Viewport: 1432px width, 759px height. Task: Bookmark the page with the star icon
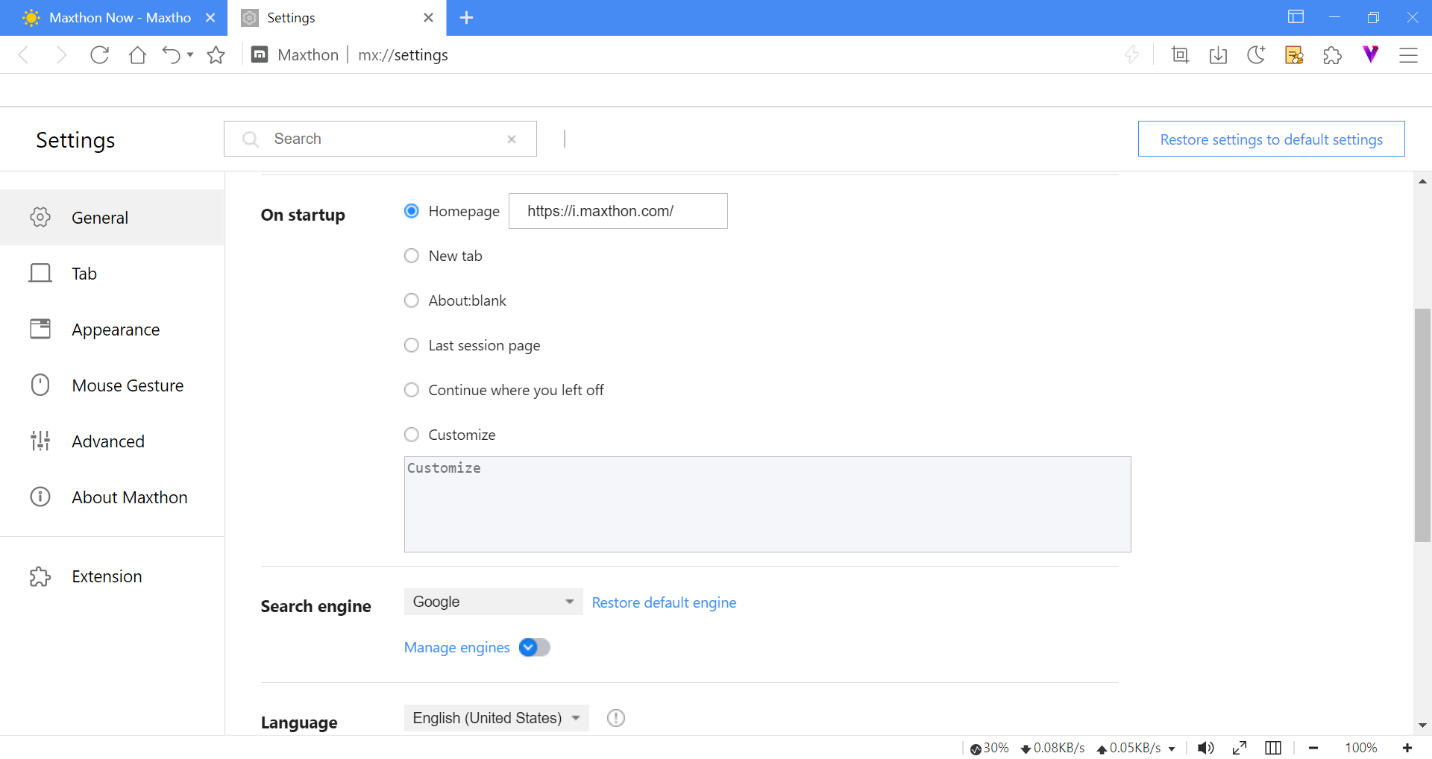[216, 55]
